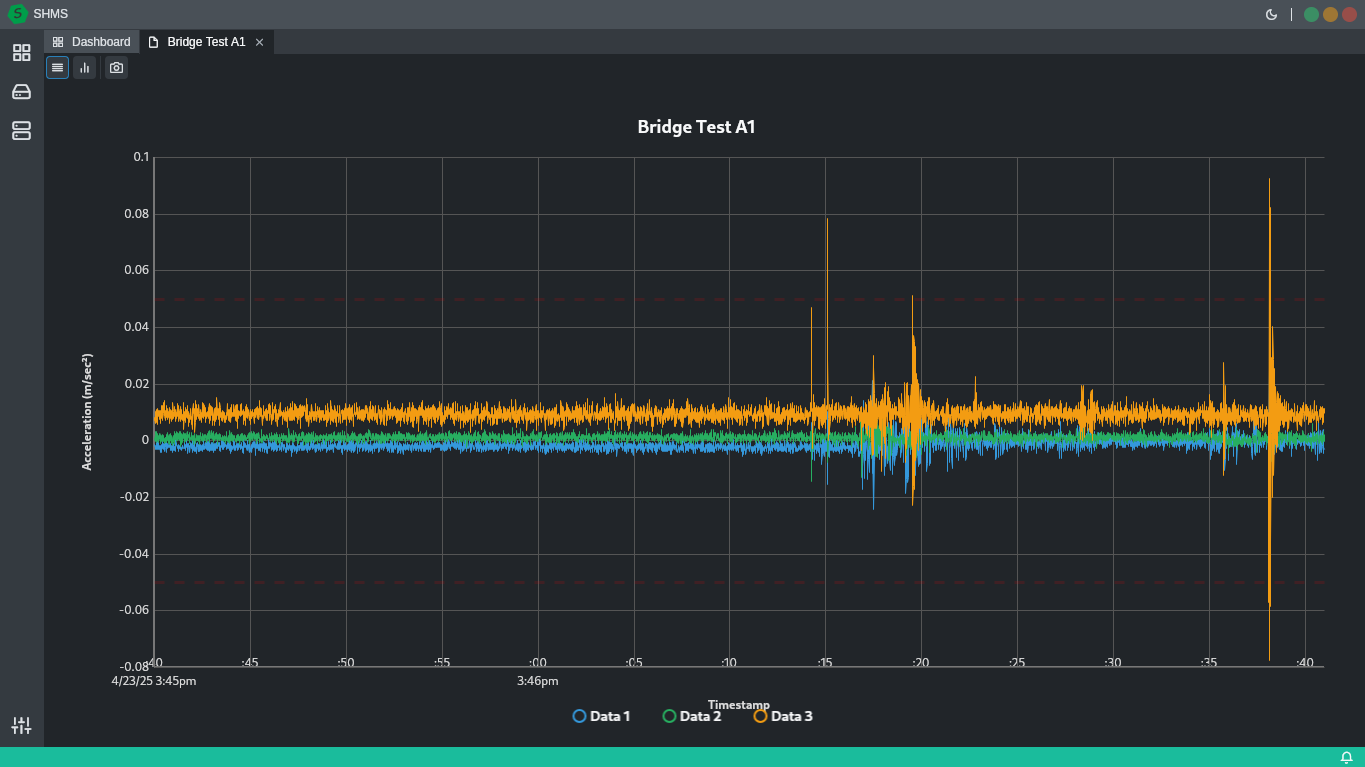
Task: Toggle Data 3 series in legend
Action: pyautogui.click(x=782, y=716)
